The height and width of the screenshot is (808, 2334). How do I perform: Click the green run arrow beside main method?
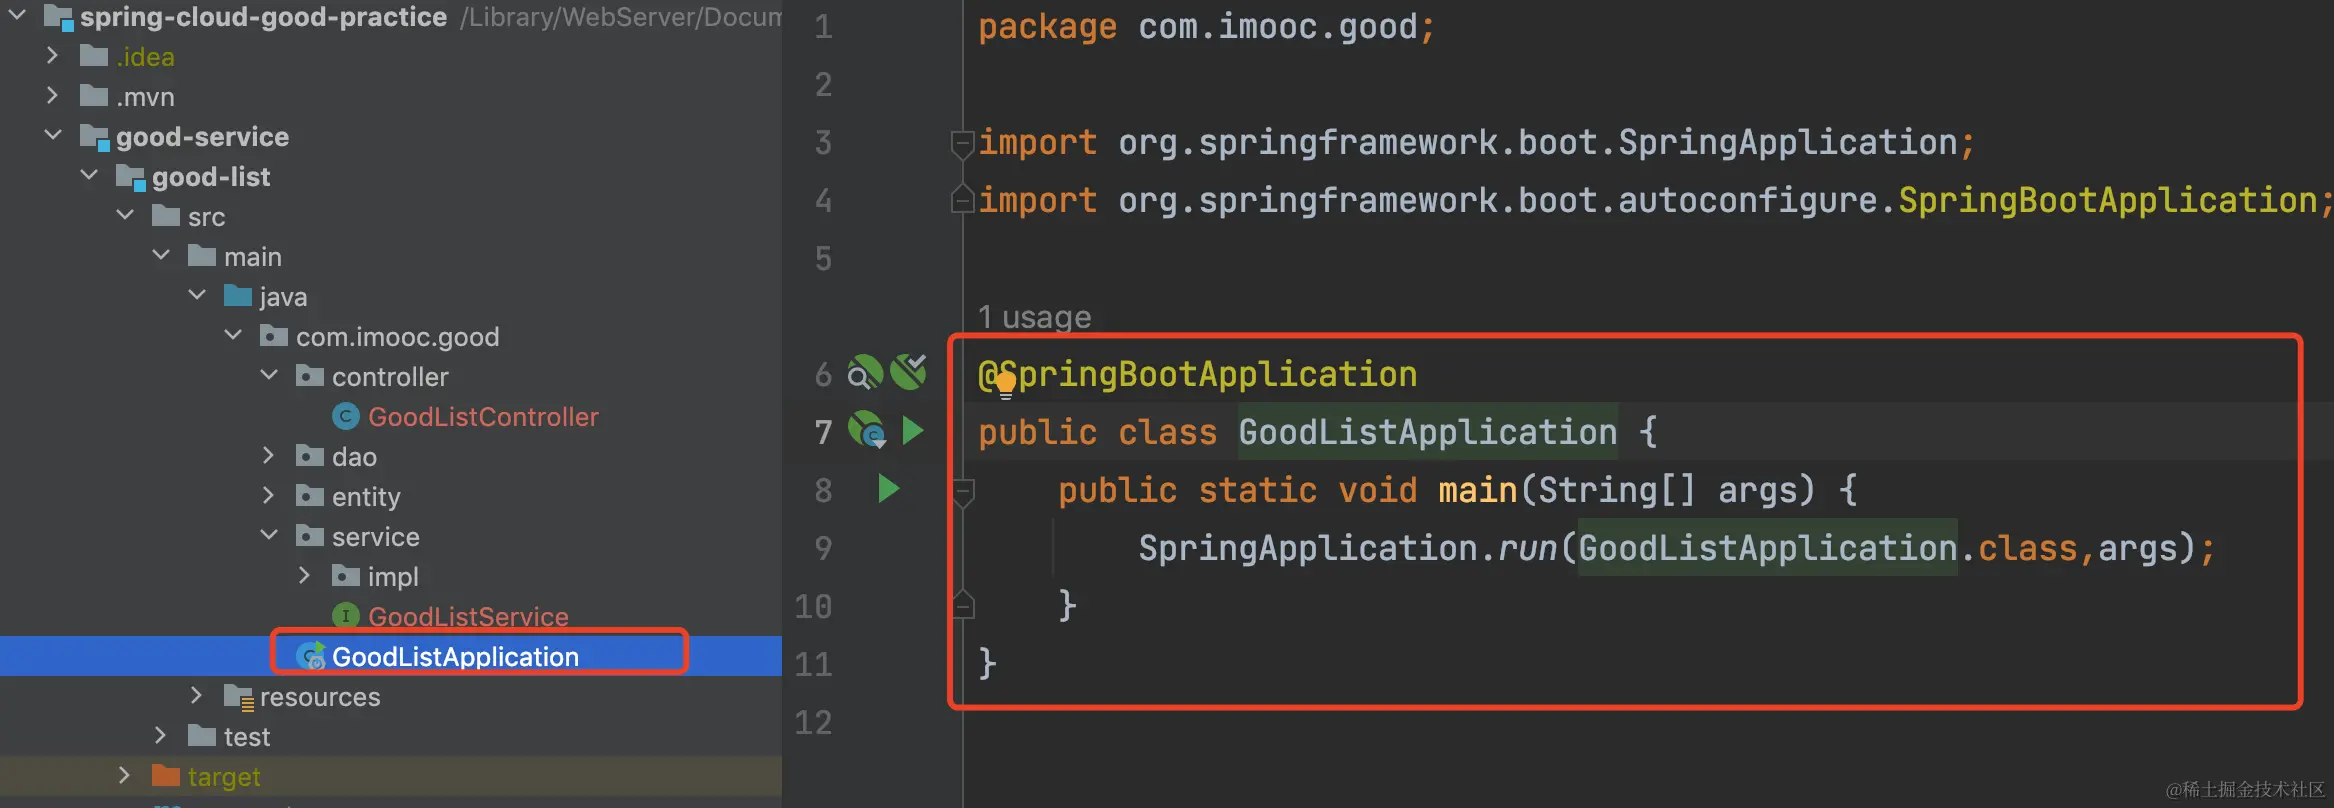coord(888,489)
